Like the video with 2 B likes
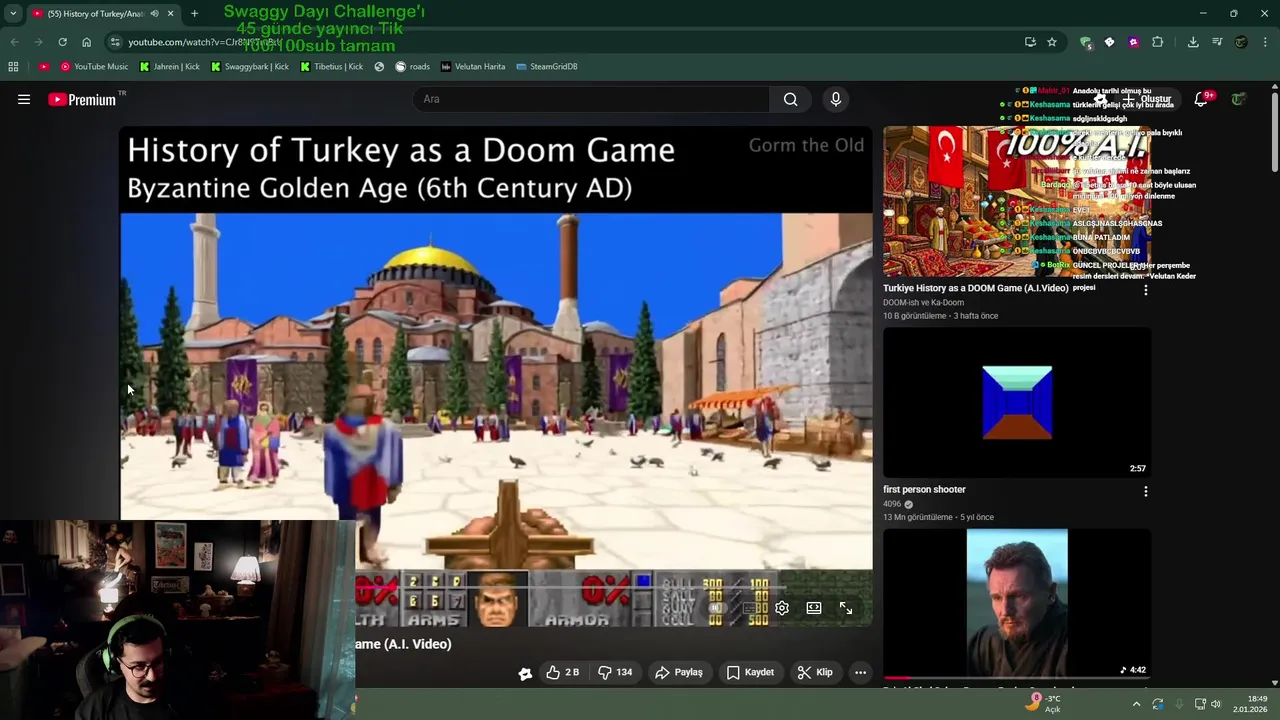 [562, 672]
